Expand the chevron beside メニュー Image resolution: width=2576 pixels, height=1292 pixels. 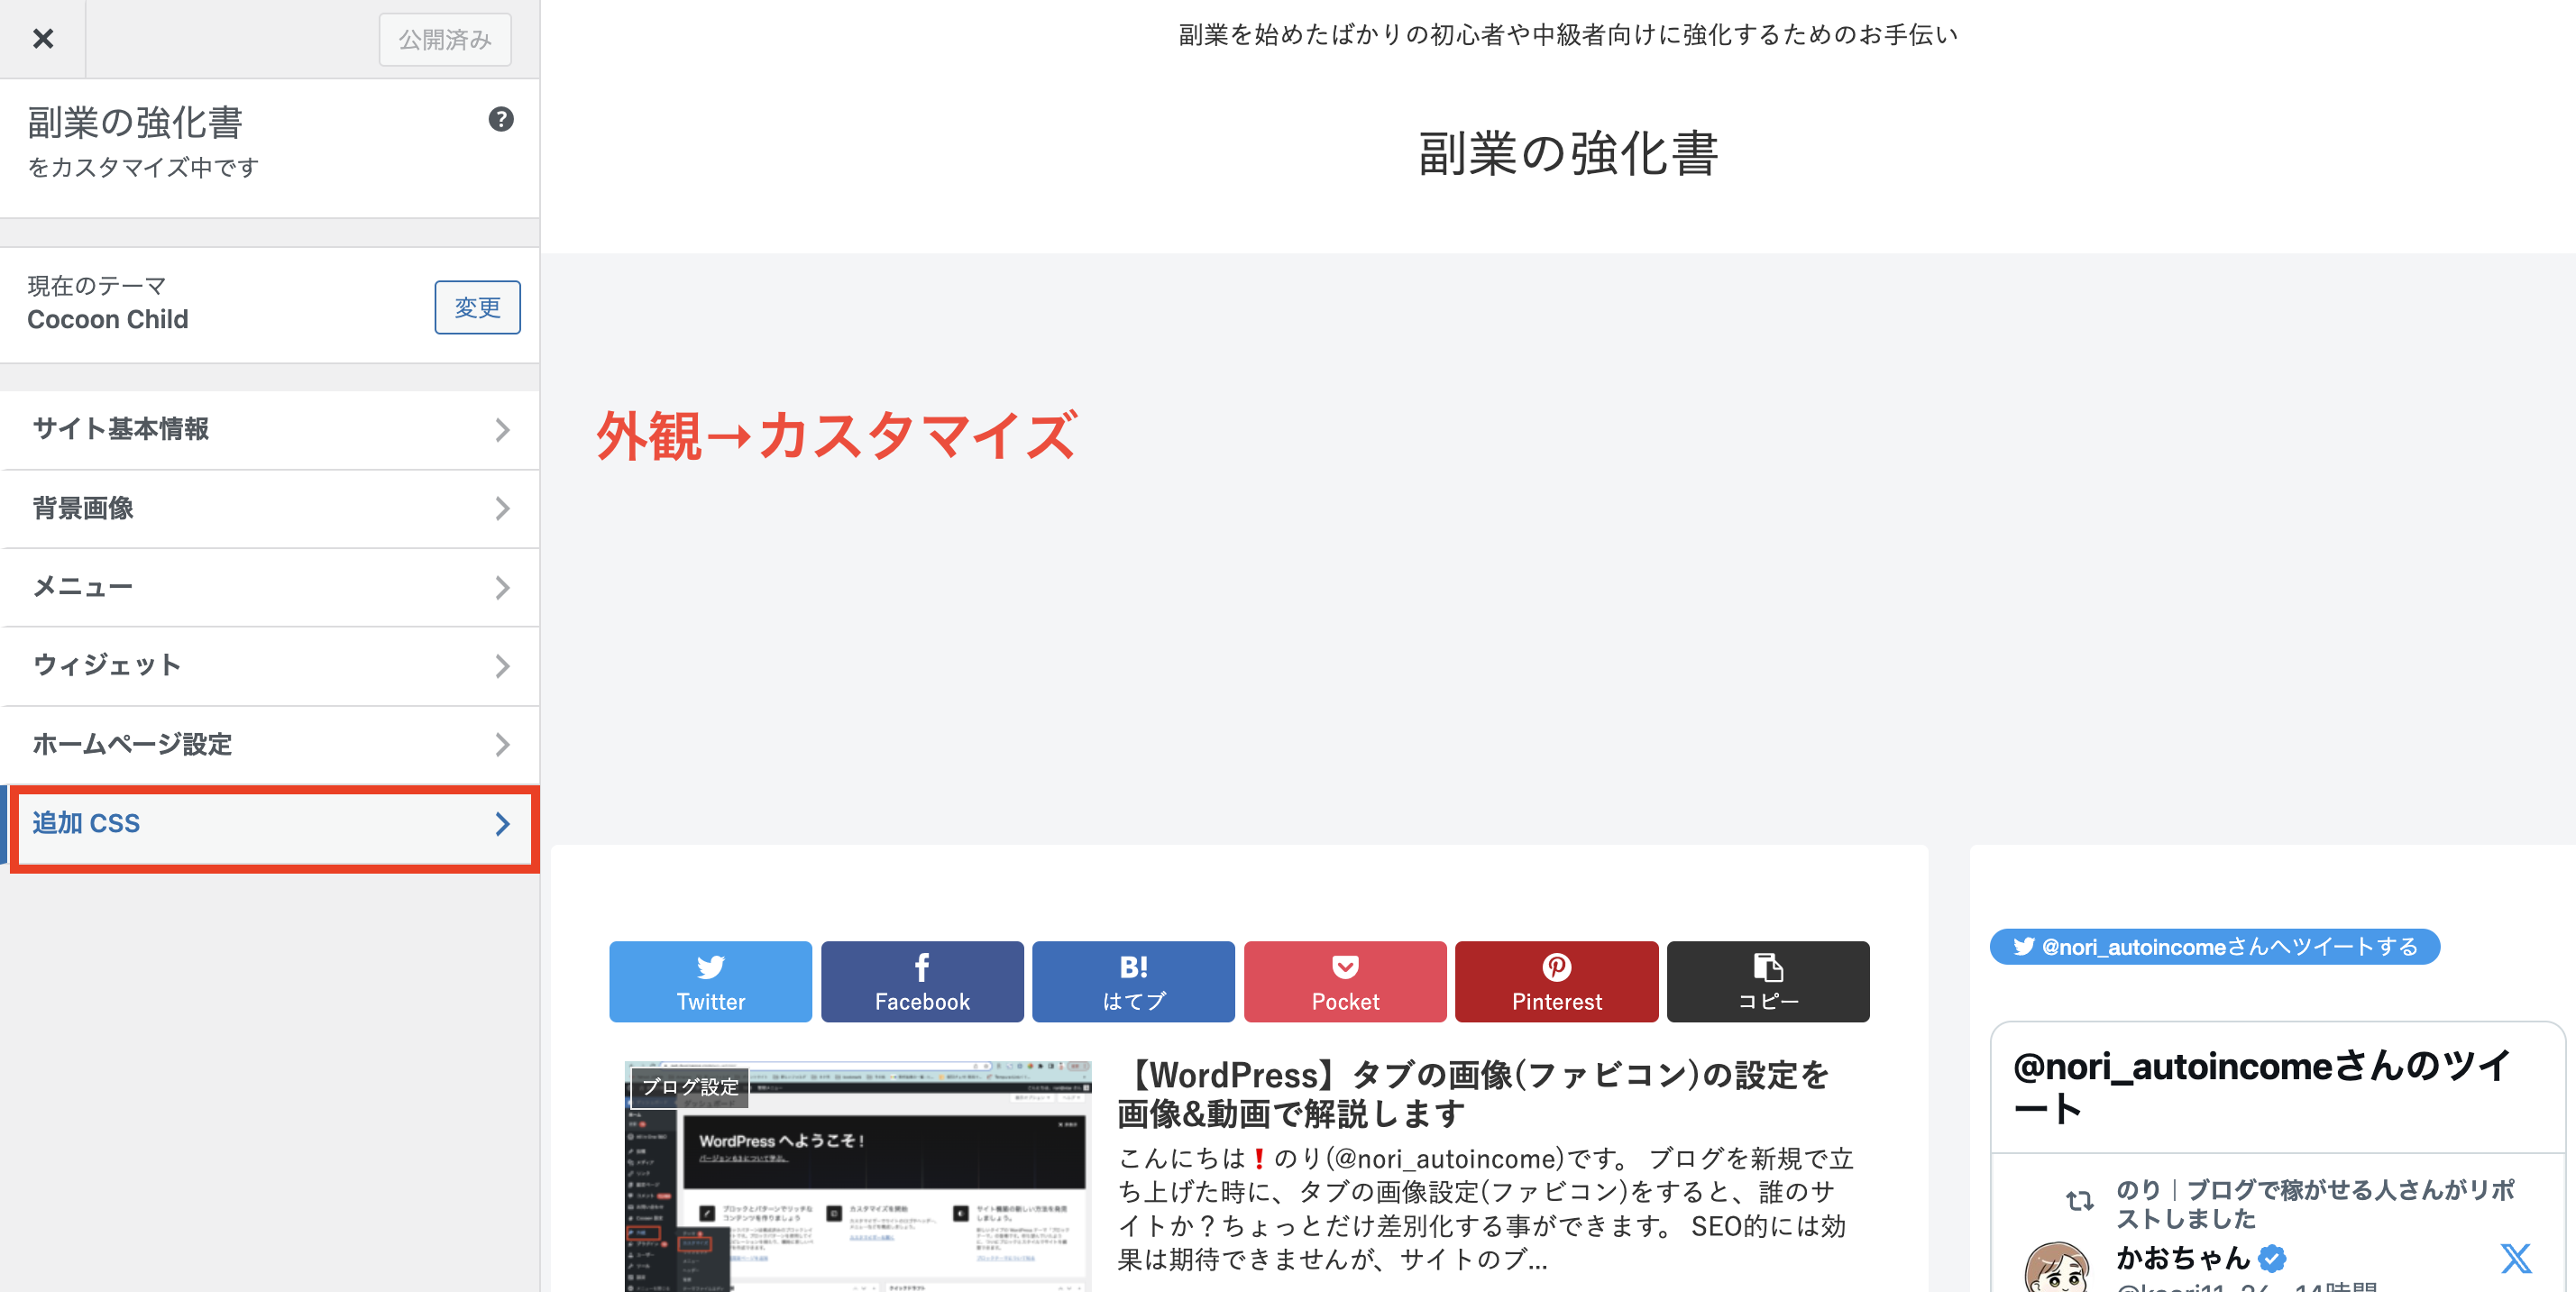[502, 588]
